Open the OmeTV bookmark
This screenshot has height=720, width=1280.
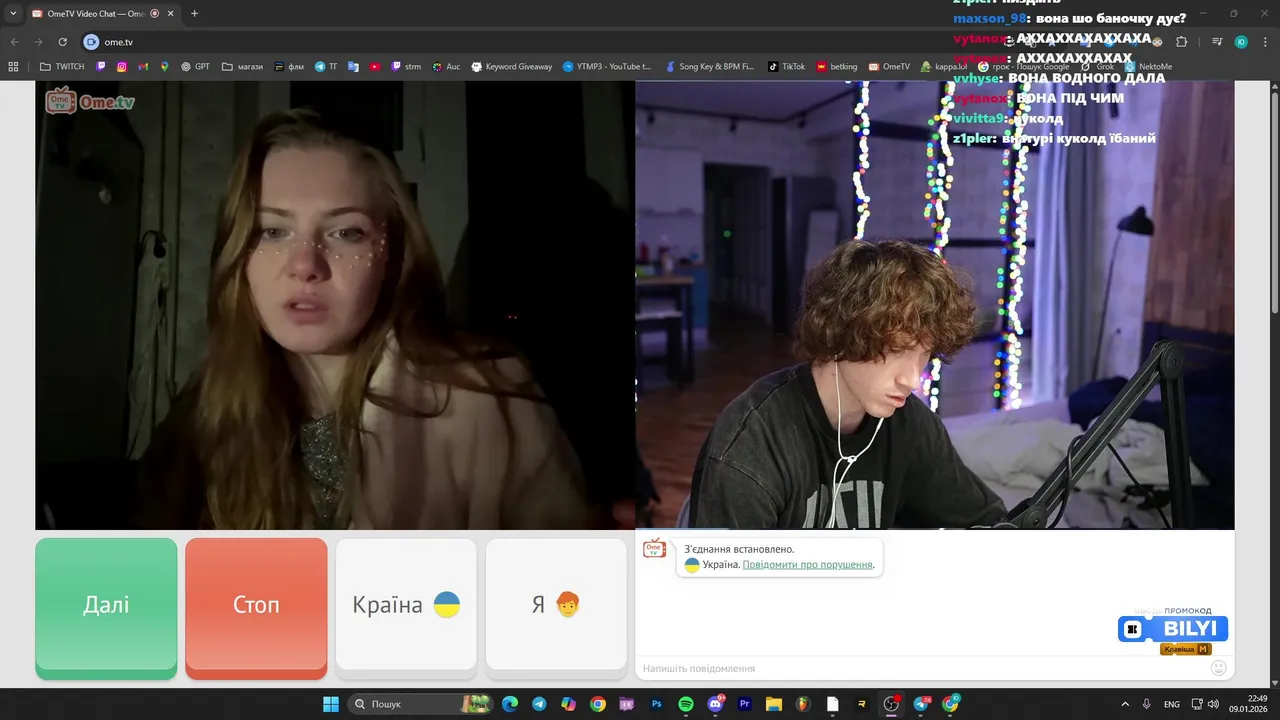point(889,67)
